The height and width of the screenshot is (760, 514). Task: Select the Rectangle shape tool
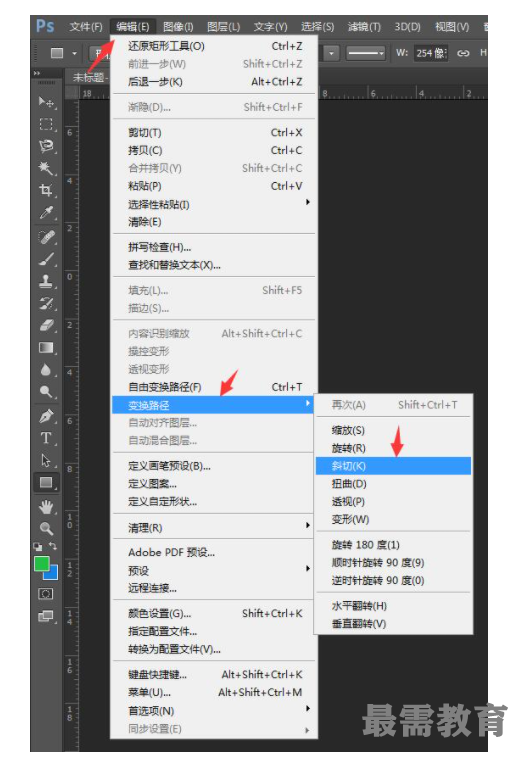point(47,482)
